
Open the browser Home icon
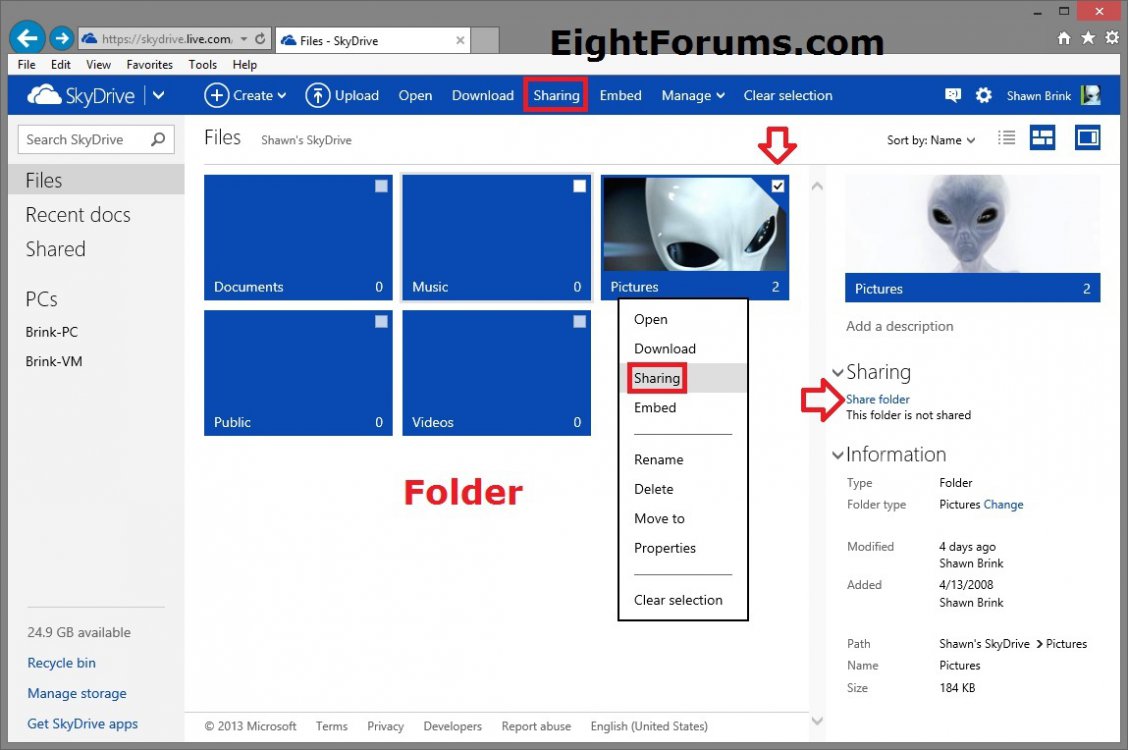(1064, 38)
